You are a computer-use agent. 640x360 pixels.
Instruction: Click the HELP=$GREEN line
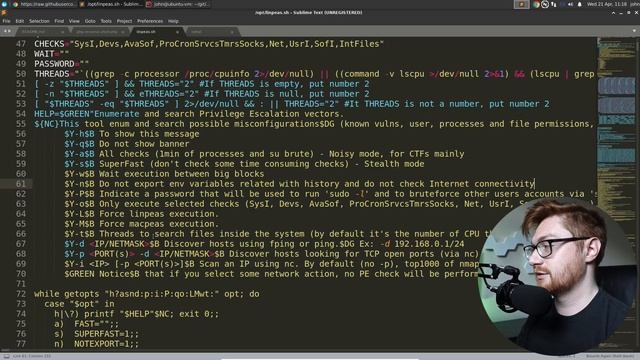click(189, 114)
